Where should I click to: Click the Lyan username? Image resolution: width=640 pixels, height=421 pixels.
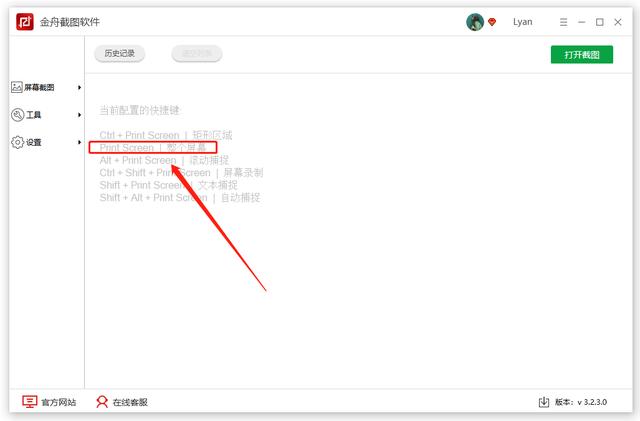pos(523,22)
